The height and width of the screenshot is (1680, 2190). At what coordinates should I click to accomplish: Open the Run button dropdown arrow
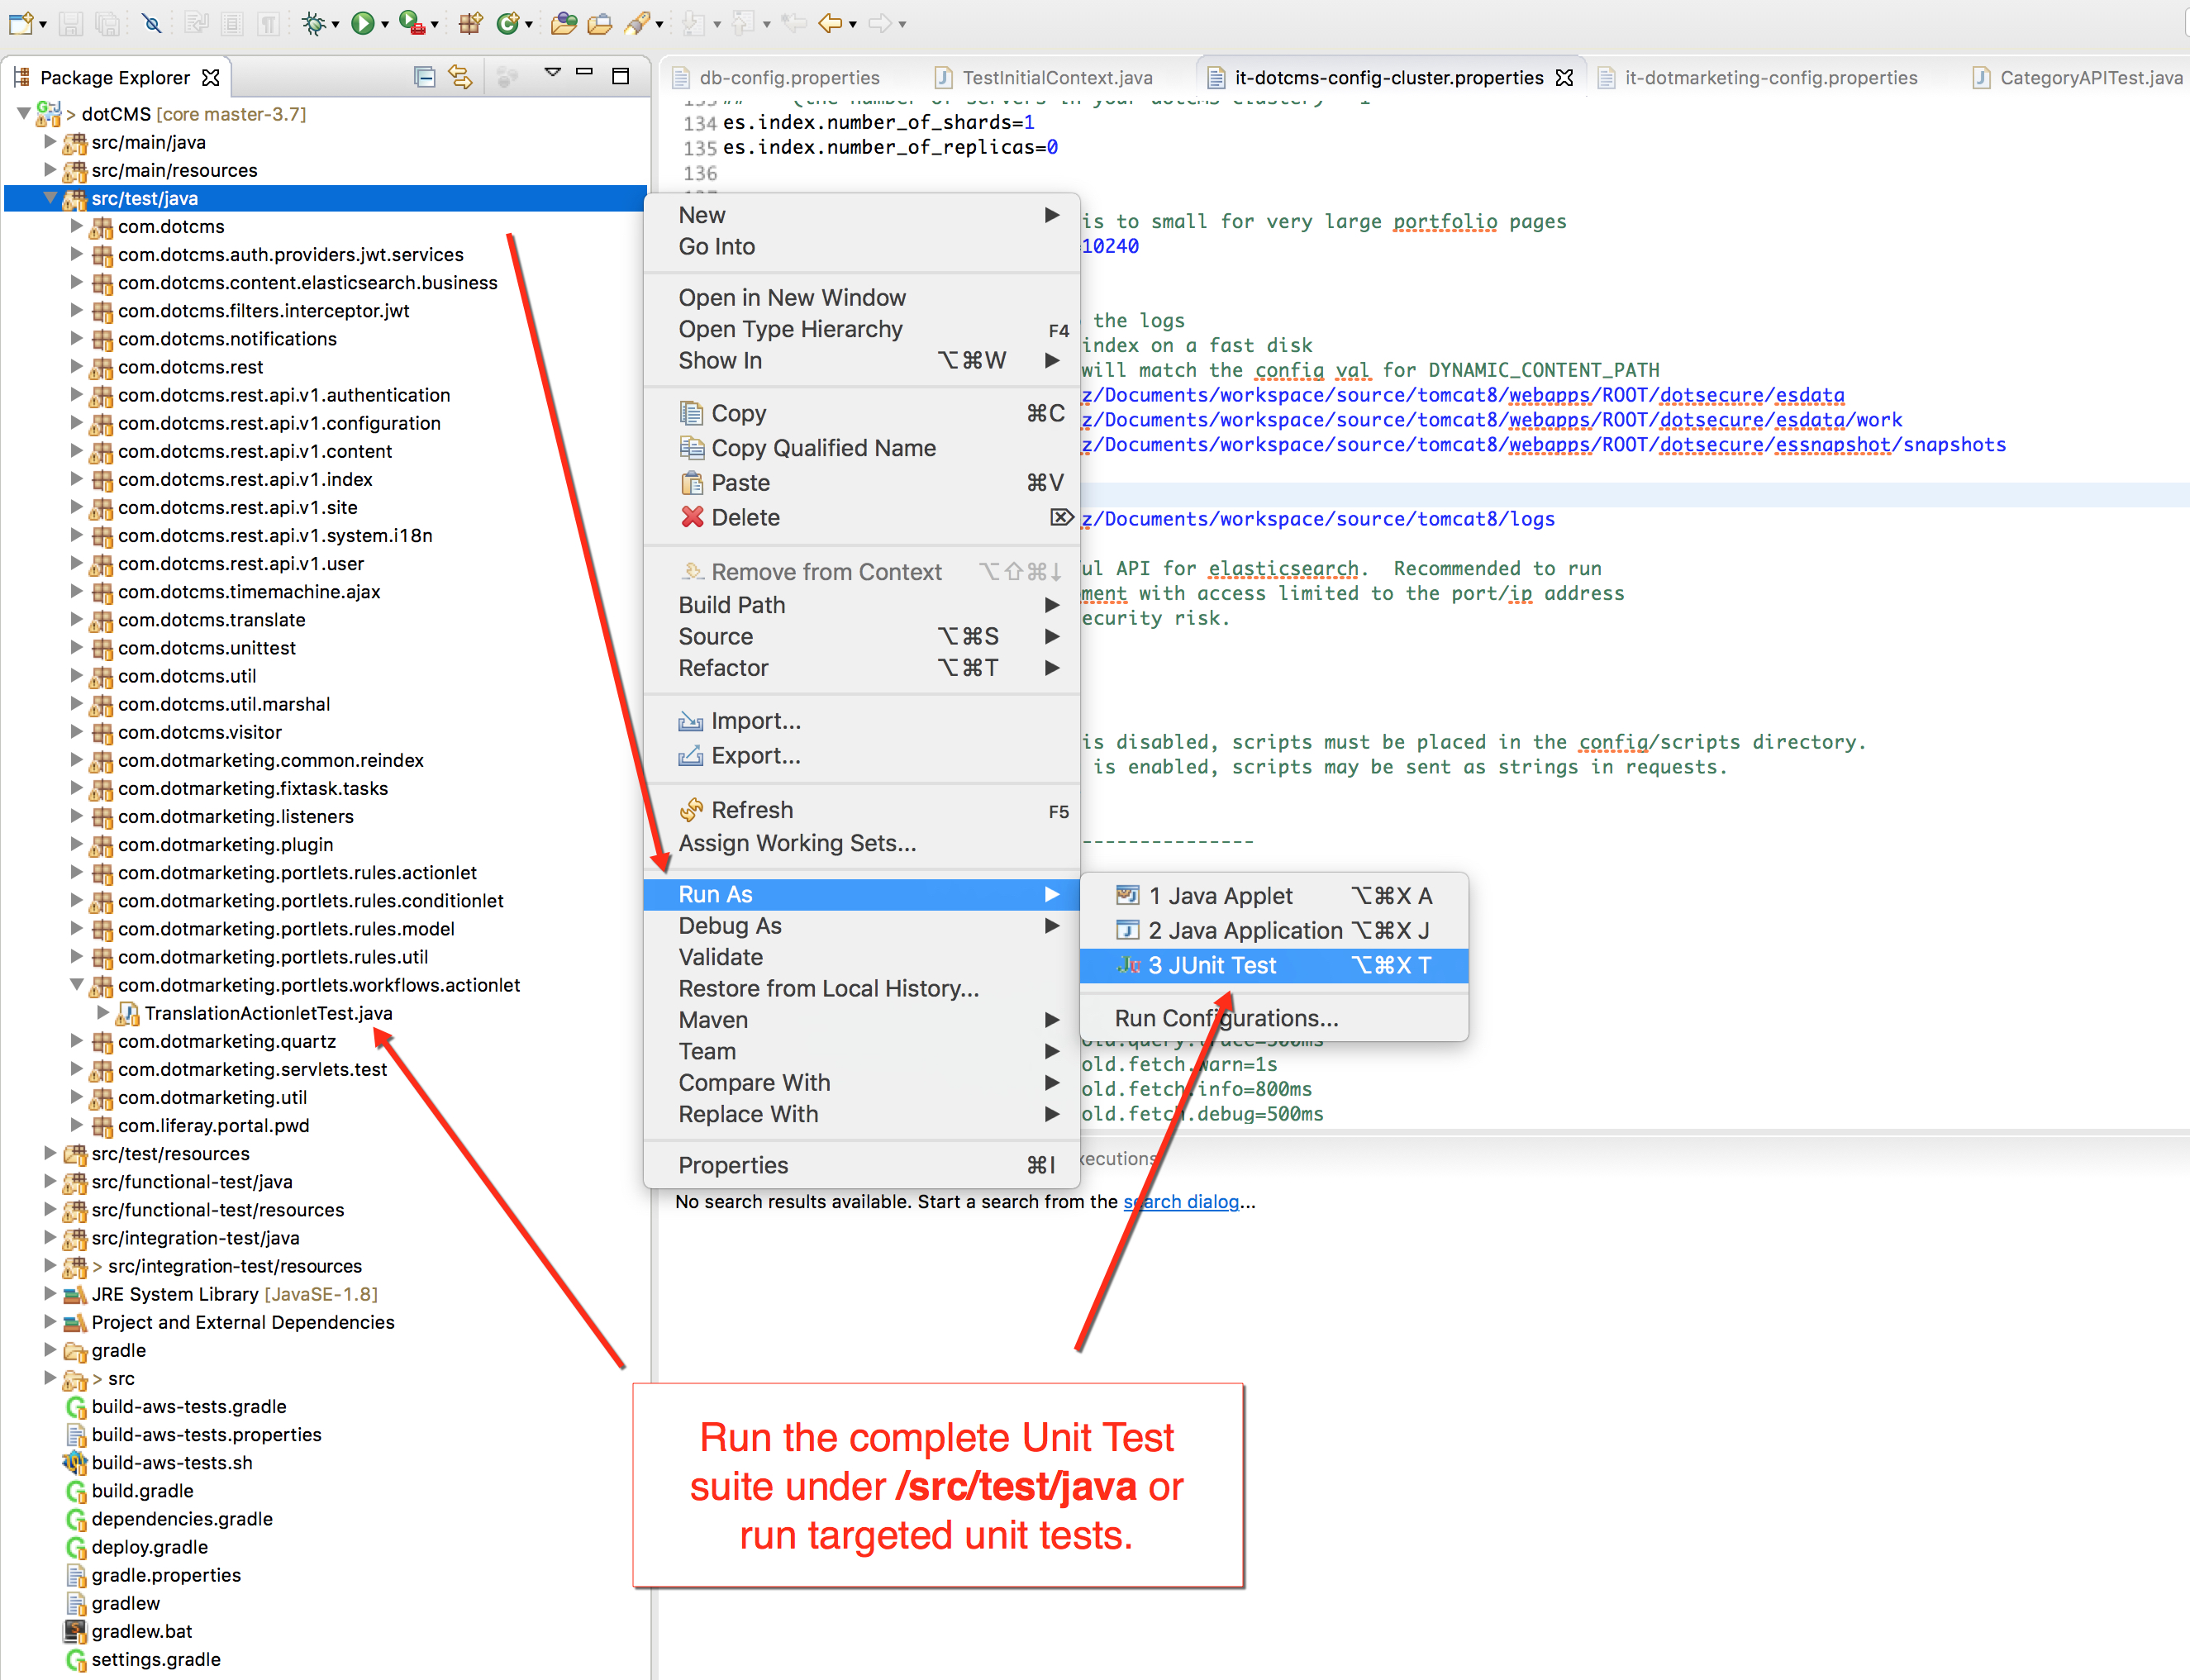(385, 25)
